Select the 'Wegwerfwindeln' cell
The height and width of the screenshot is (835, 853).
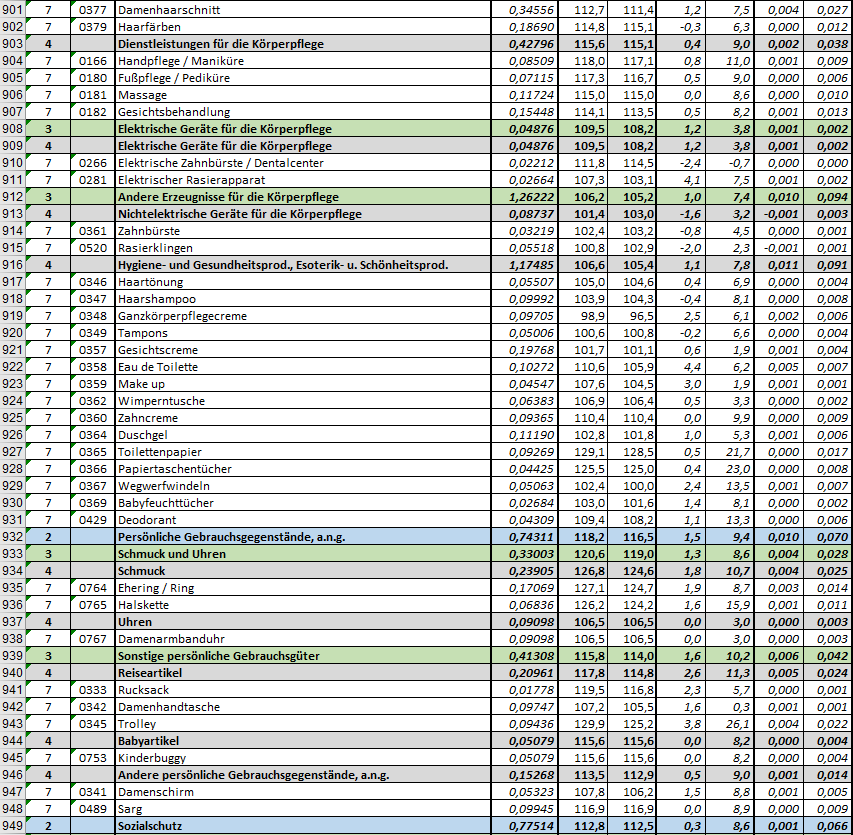pos(164,486)
